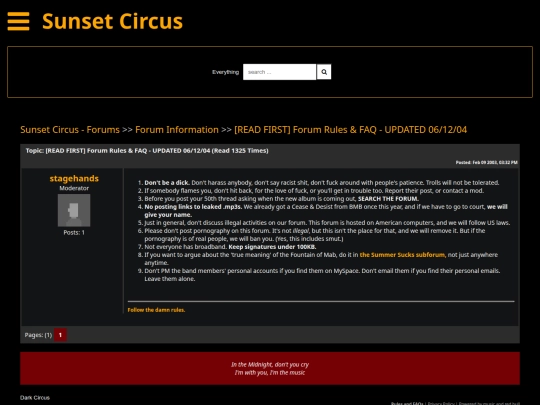Click the 'Pages: (1)' label
Screen dimensions: 540x405
[38, 335]
